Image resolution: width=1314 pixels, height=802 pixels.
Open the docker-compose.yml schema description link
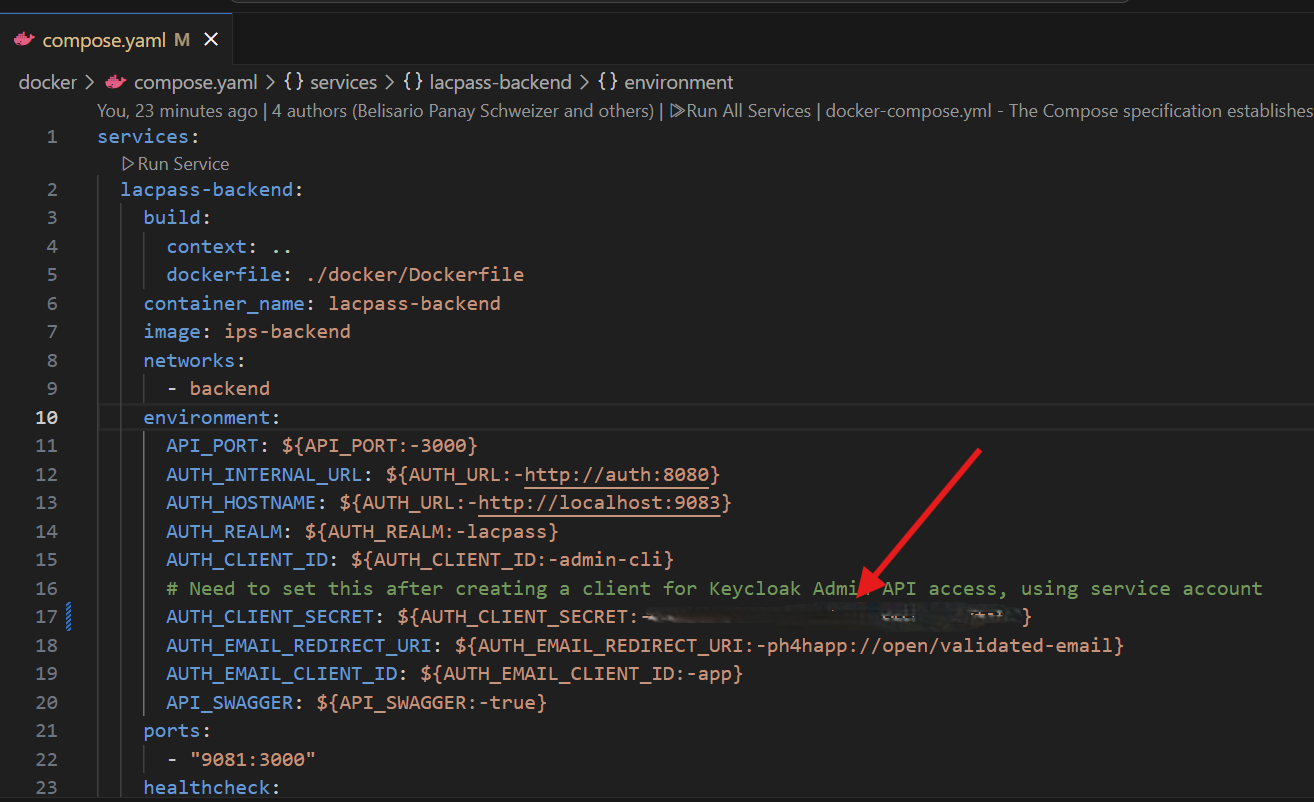1069,111
